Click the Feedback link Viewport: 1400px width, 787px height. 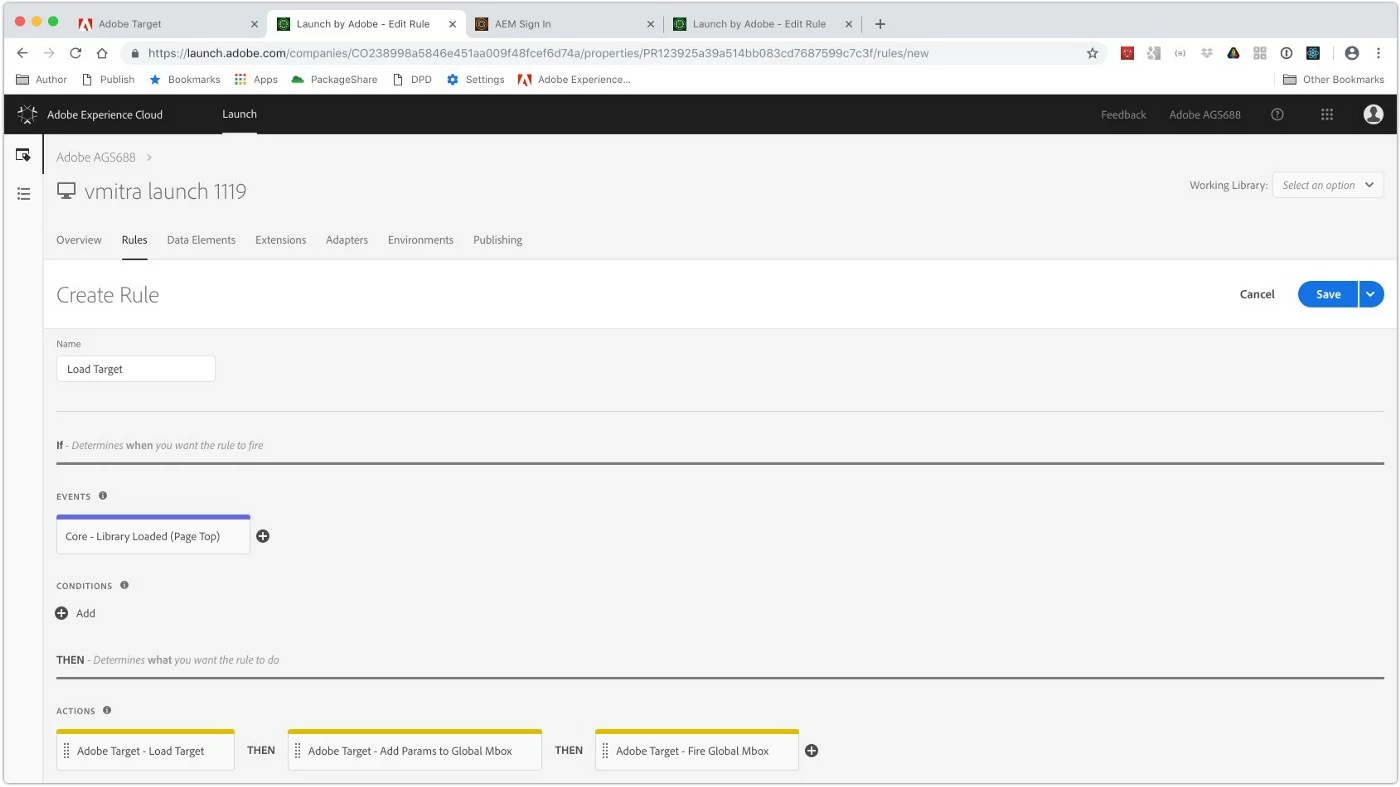pos(1123,115)
